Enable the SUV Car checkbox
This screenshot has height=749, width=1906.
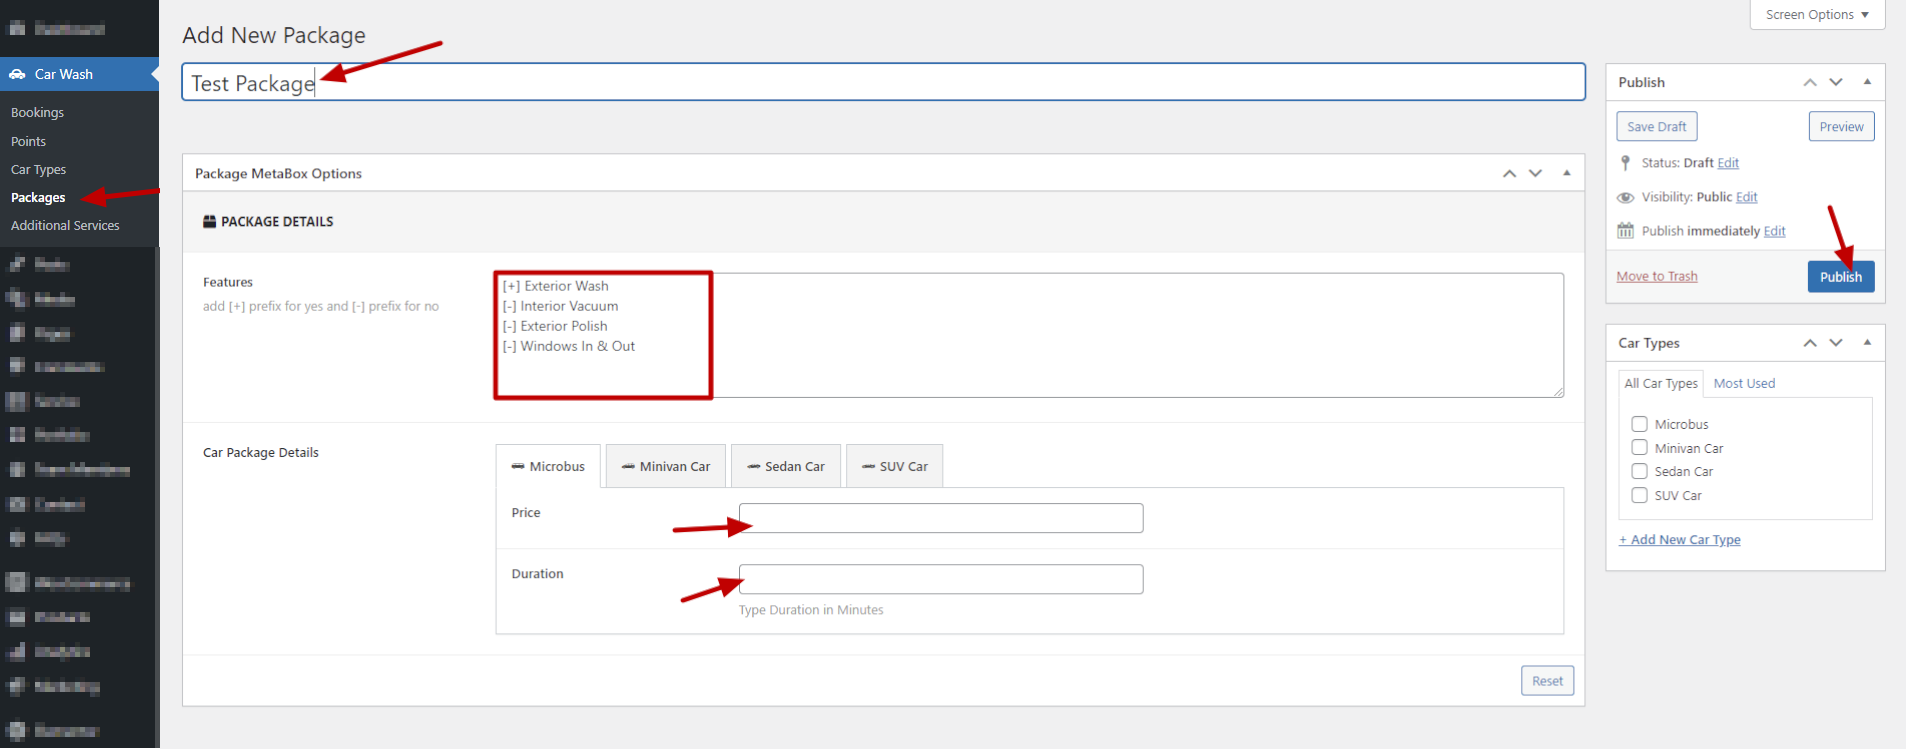1639,495
